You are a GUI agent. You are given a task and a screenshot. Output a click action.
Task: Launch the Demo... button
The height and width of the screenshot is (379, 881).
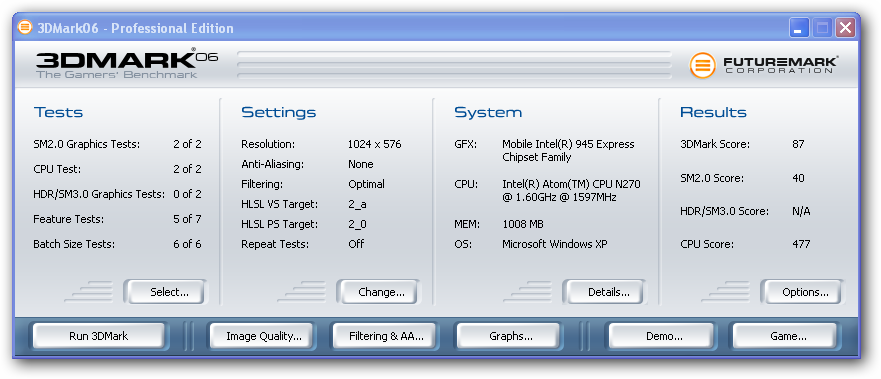(661, 336)
